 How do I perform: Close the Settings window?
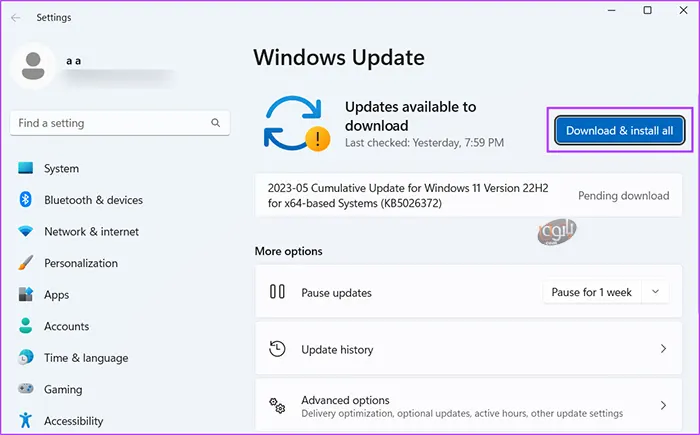coord(683,10)
